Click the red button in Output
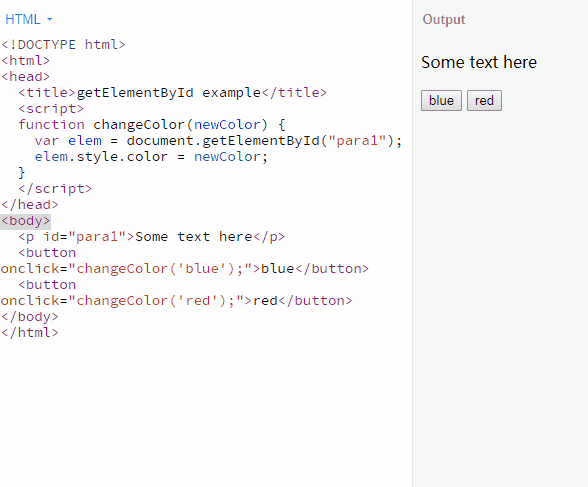 (484, 100)
